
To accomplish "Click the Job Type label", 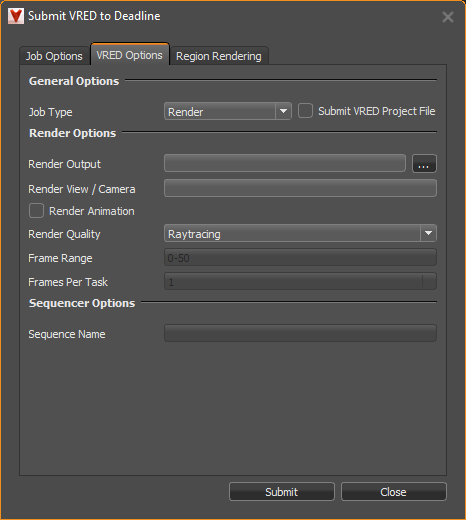I will coord(50,112).
